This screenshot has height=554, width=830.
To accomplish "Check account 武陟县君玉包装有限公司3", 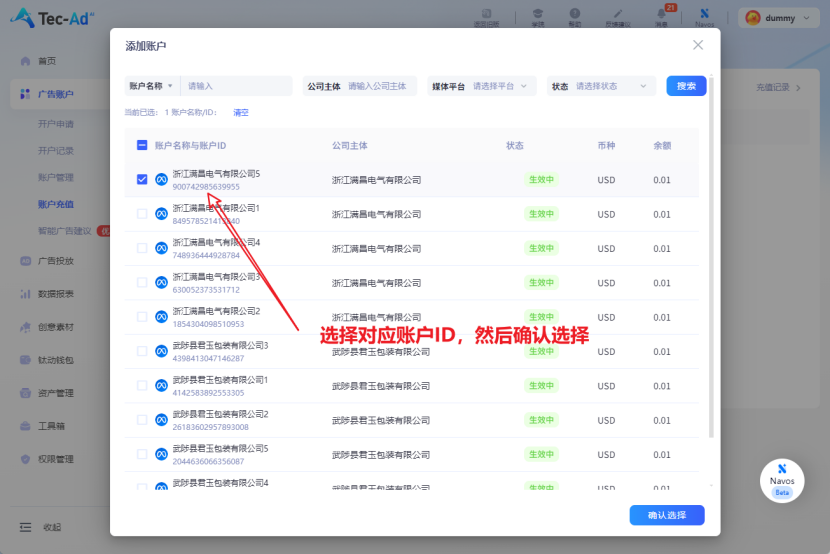I will (142, 351).
